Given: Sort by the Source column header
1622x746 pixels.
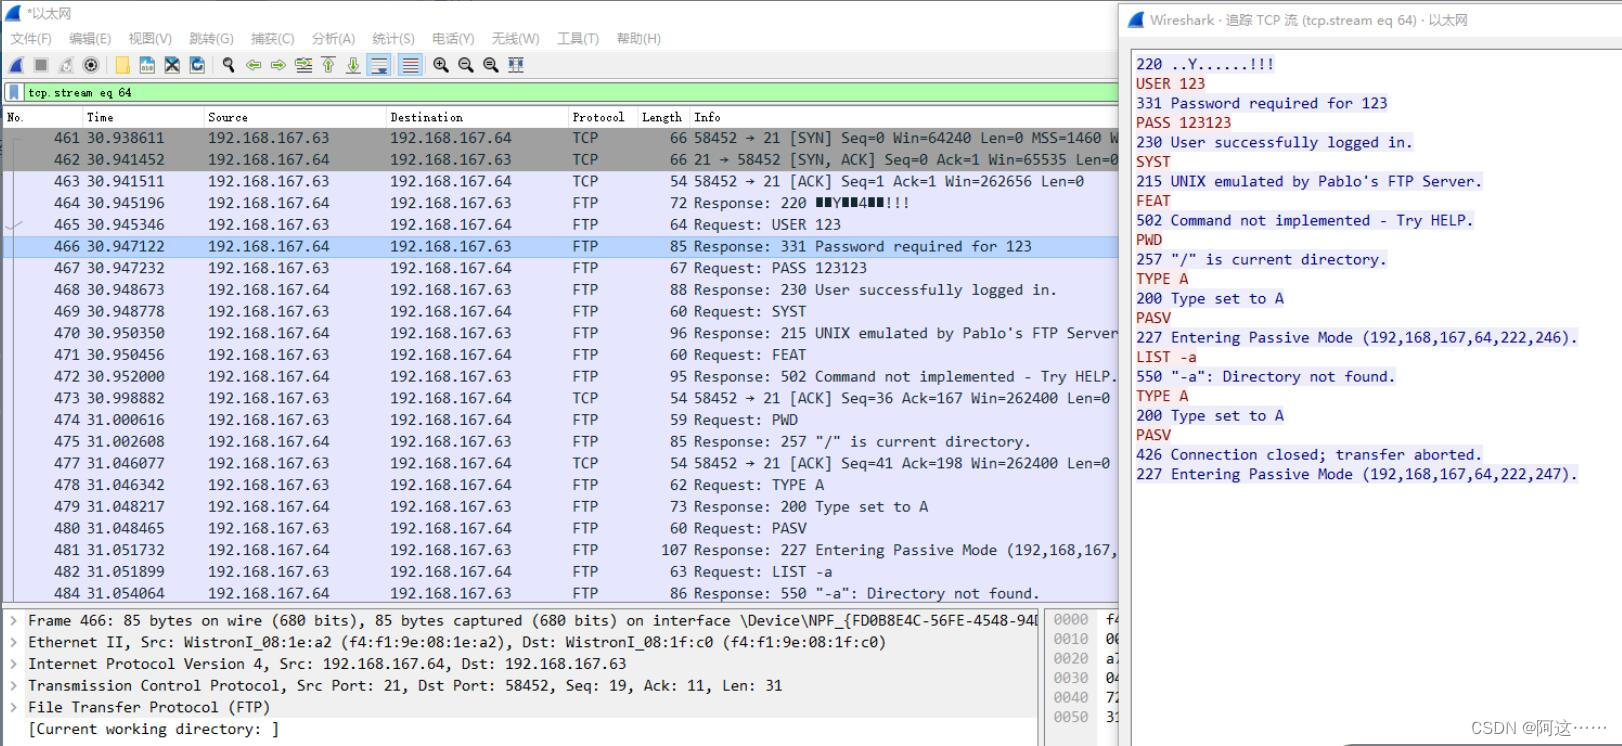Looking at the screenshot, I should [x=295, y=117].
